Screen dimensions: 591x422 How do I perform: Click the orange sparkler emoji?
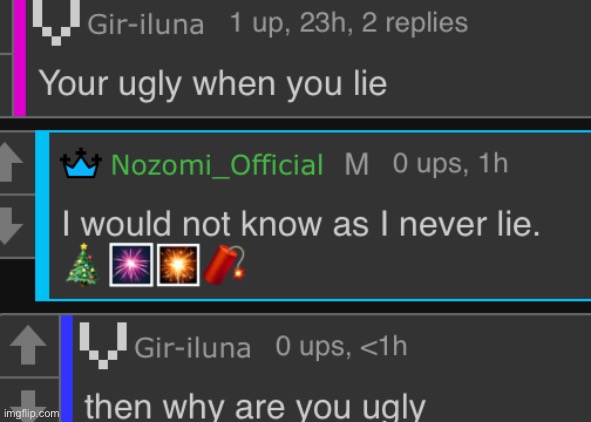(x=178, y=265)
